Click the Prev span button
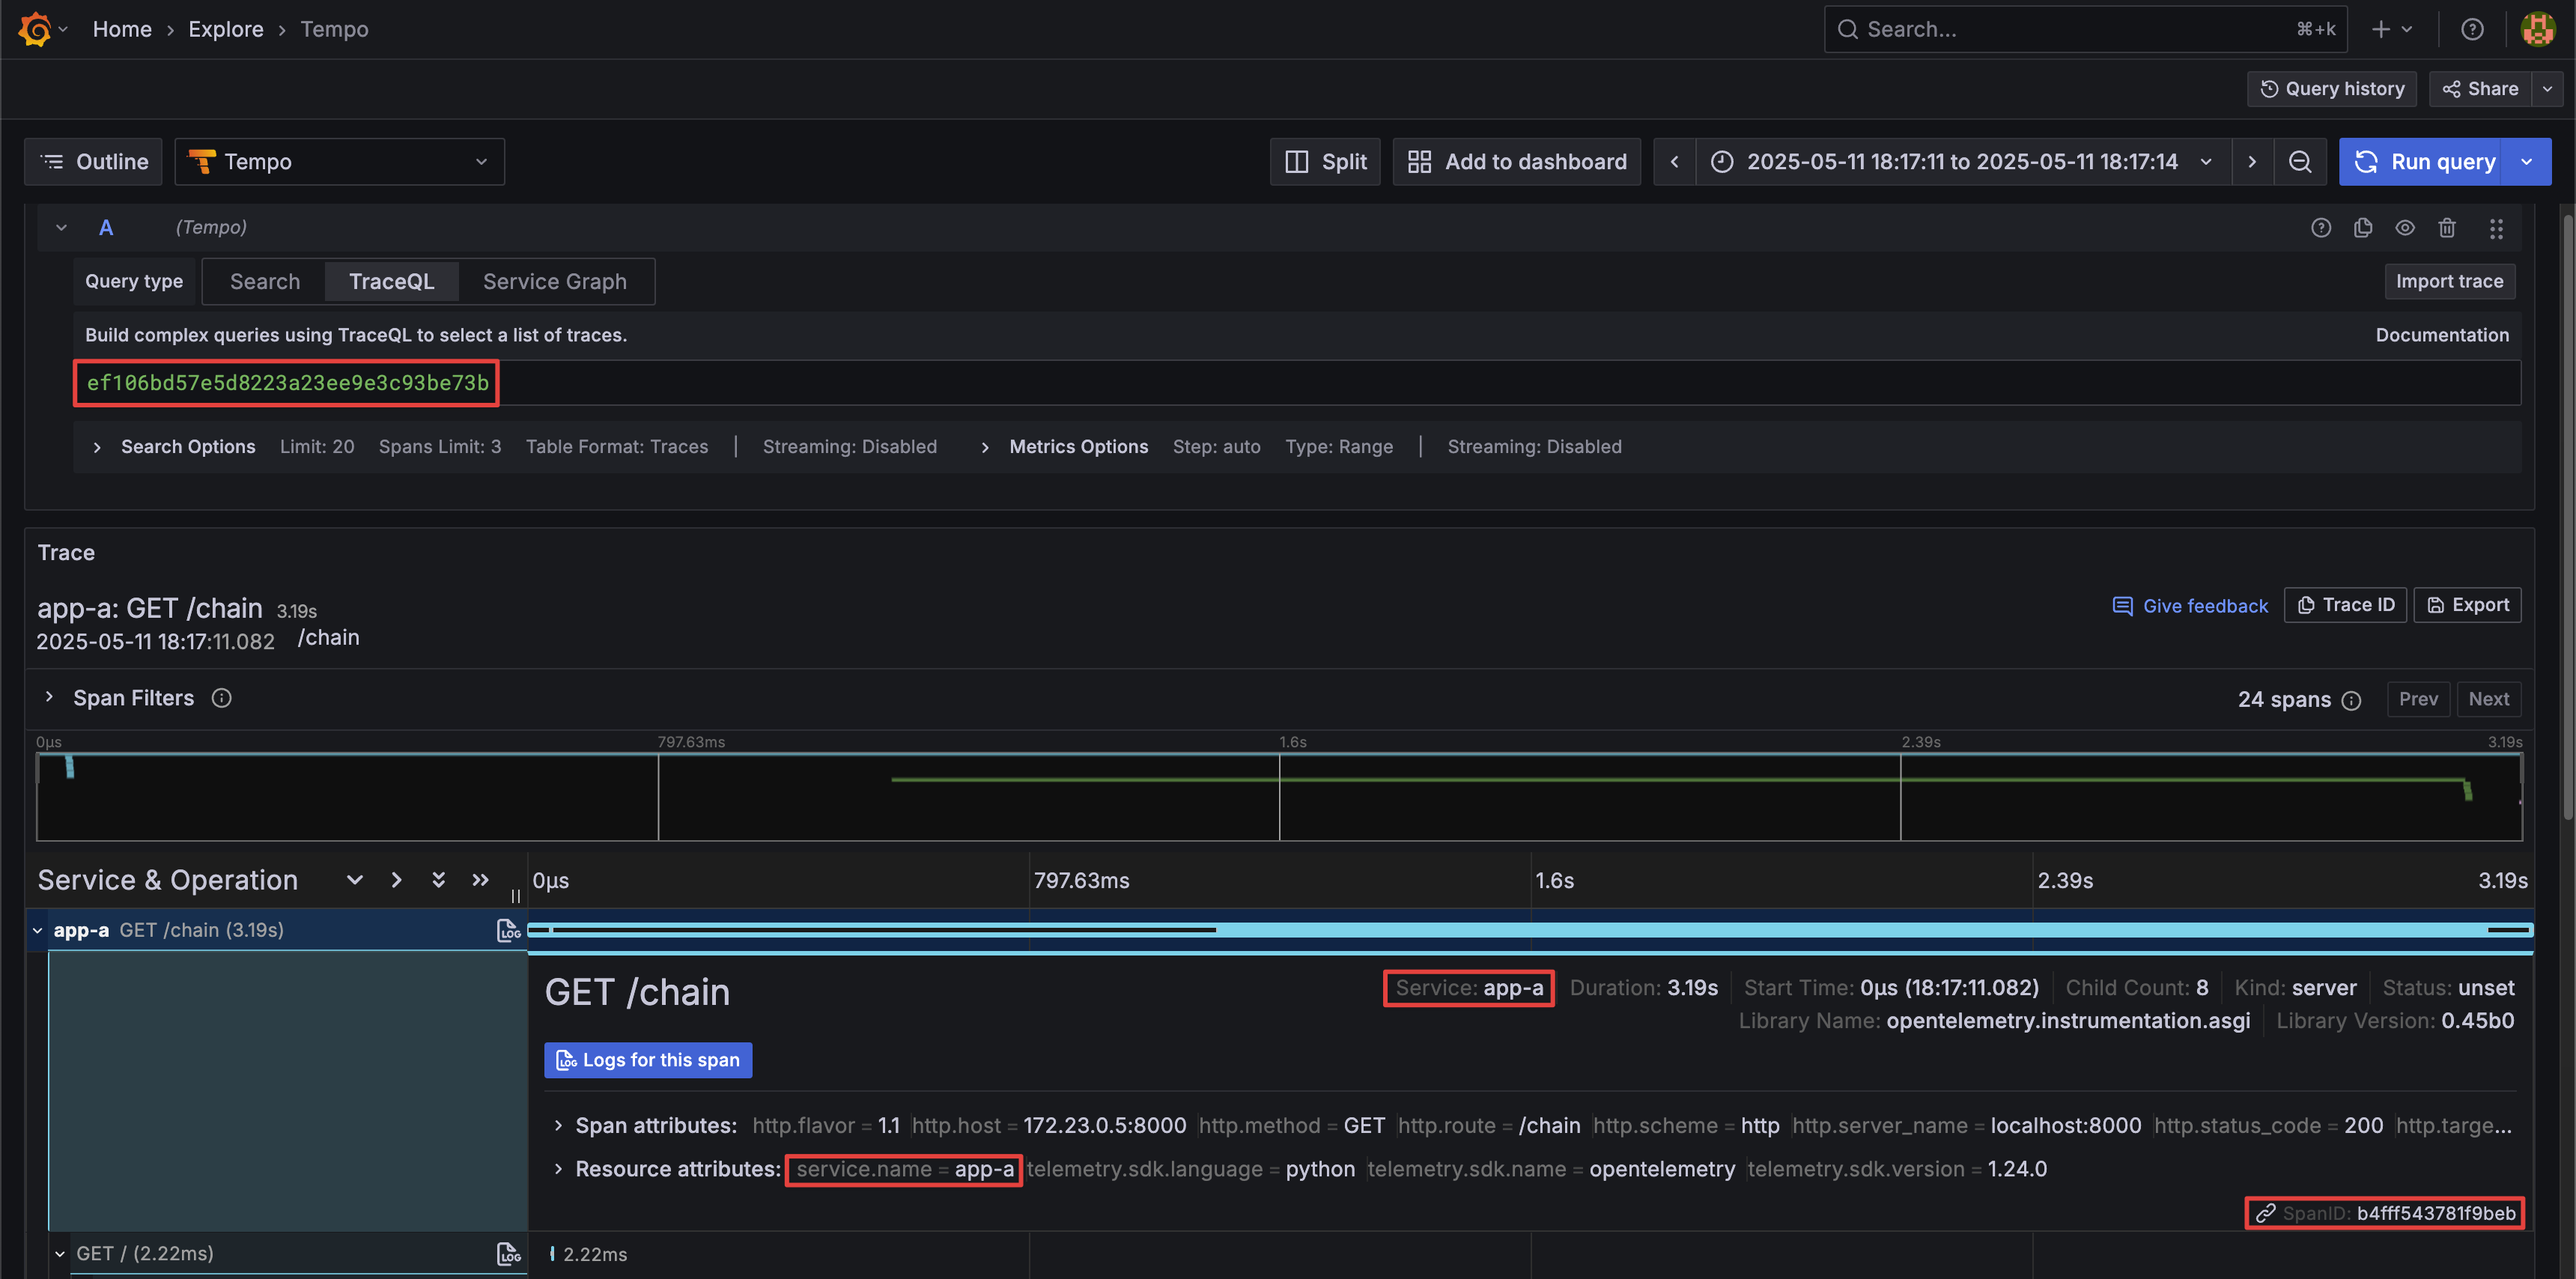The height and width of the screenshot is (1279, 2576). pyautogui.click(x=2418, y=699)
